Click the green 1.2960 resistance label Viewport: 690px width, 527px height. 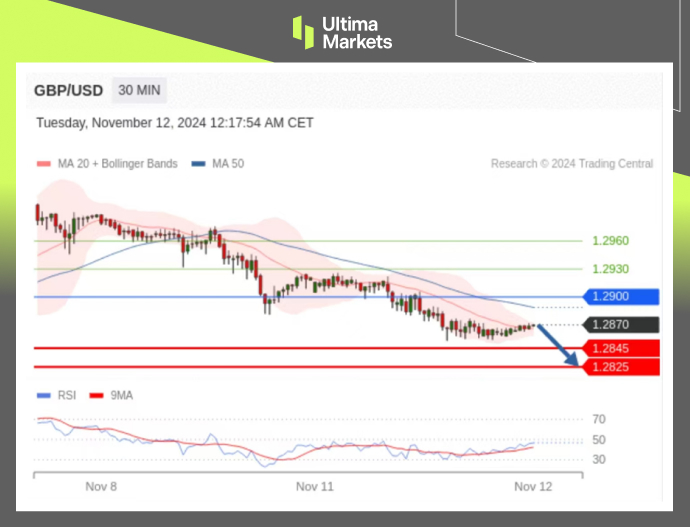coord(610,241)
